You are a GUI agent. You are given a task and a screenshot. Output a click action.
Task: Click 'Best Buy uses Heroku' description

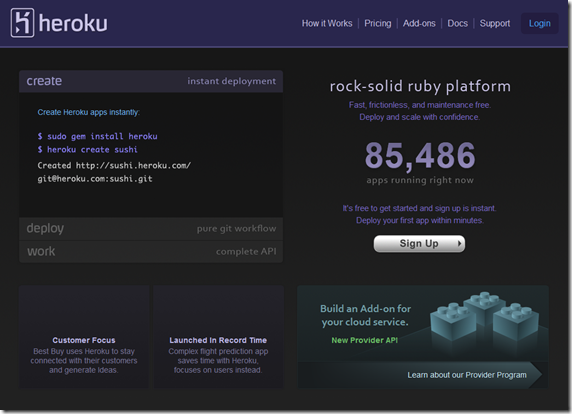tap(84, 361)
